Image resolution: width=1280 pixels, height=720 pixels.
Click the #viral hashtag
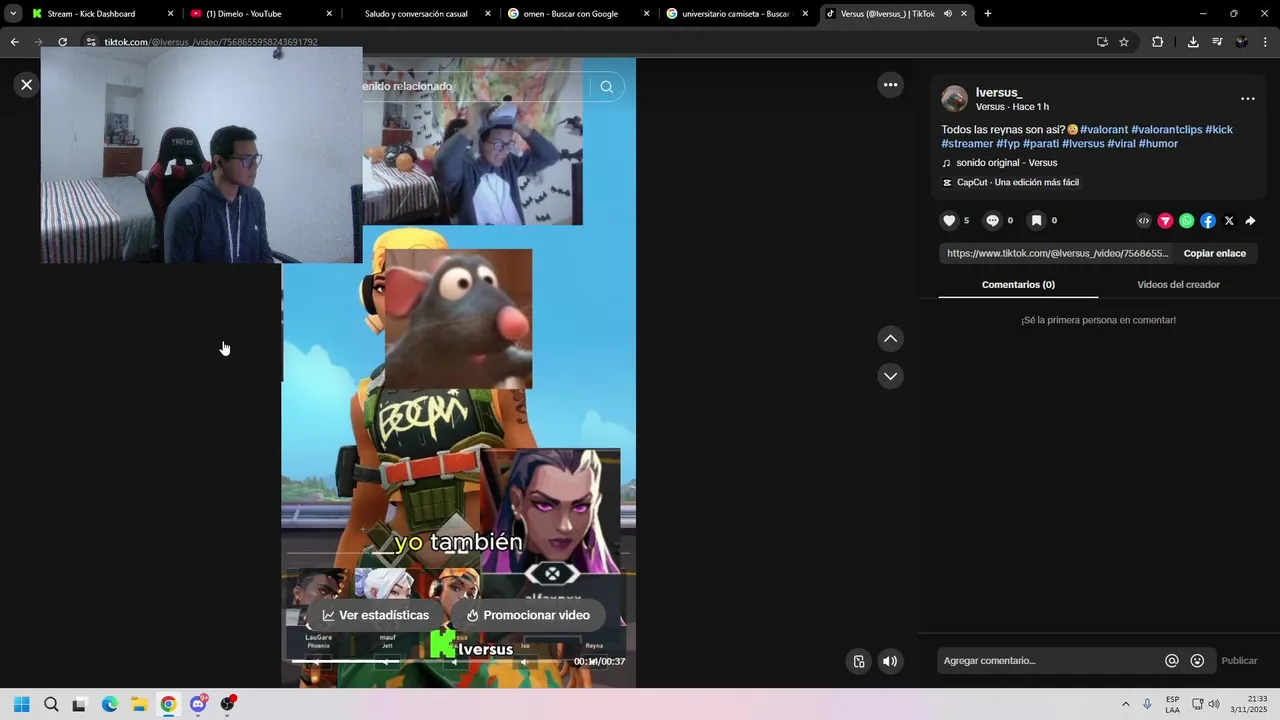(x=1121, y=144)
